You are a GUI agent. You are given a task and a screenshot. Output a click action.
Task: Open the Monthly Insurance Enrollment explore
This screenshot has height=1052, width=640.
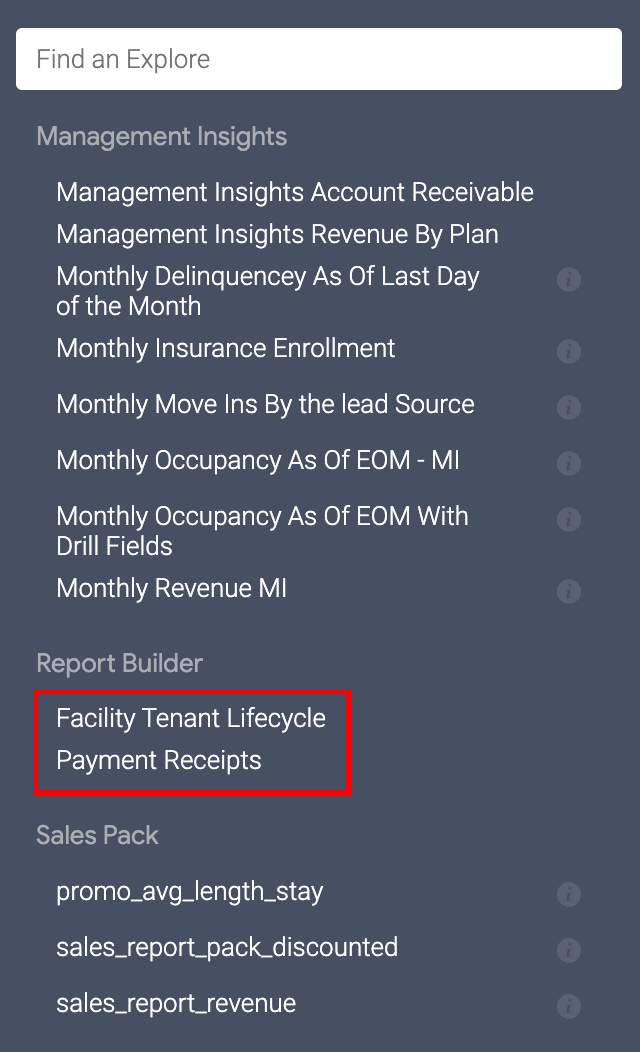pyautogui.click(x=226, y=348)
